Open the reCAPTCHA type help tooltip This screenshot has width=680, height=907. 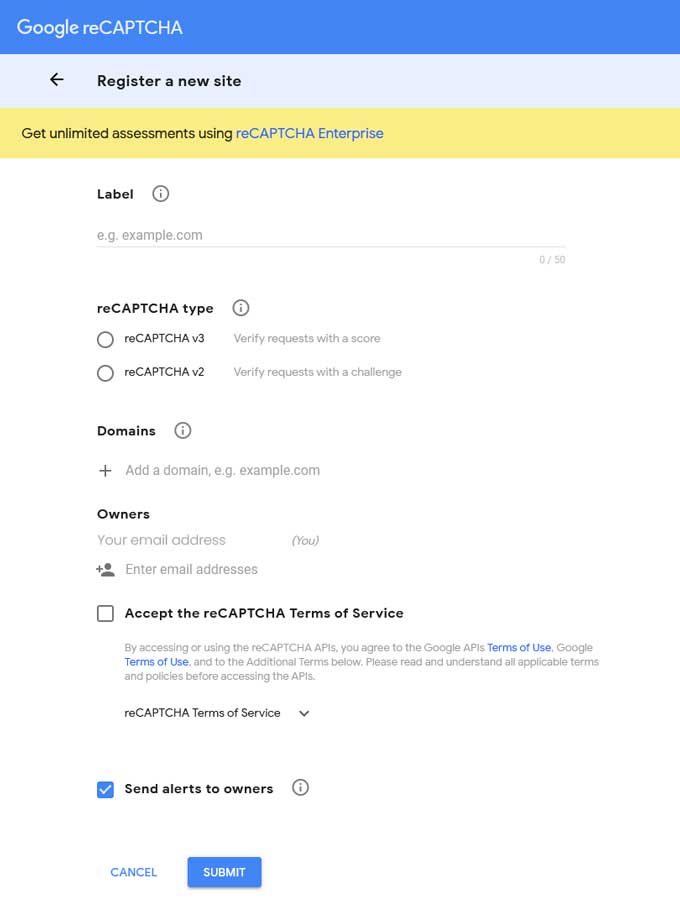click(x=240, y=308)
